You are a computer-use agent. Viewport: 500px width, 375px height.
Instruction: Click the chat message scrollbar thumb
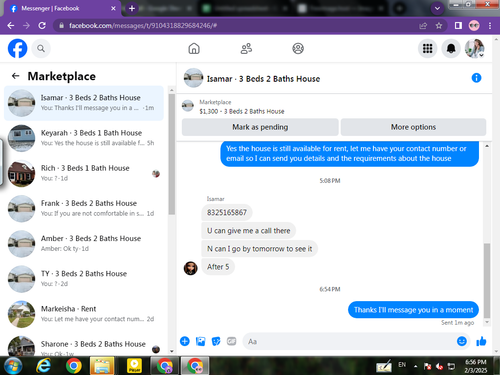[x=487, y=281]
